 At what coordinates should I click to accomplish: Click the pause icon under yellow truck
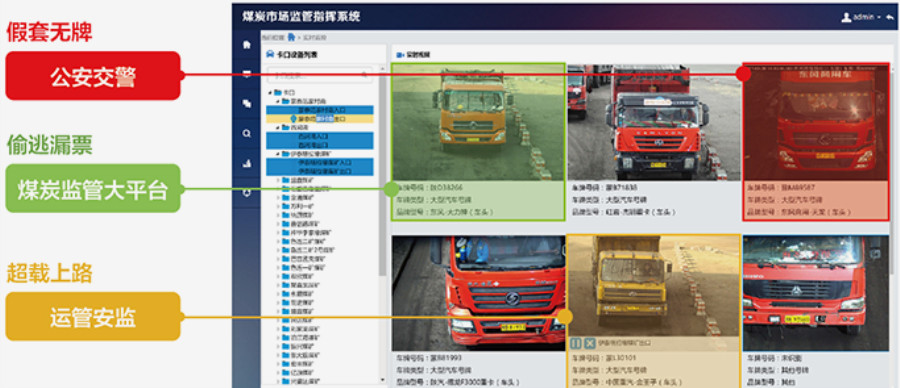(x=576, y=343)
